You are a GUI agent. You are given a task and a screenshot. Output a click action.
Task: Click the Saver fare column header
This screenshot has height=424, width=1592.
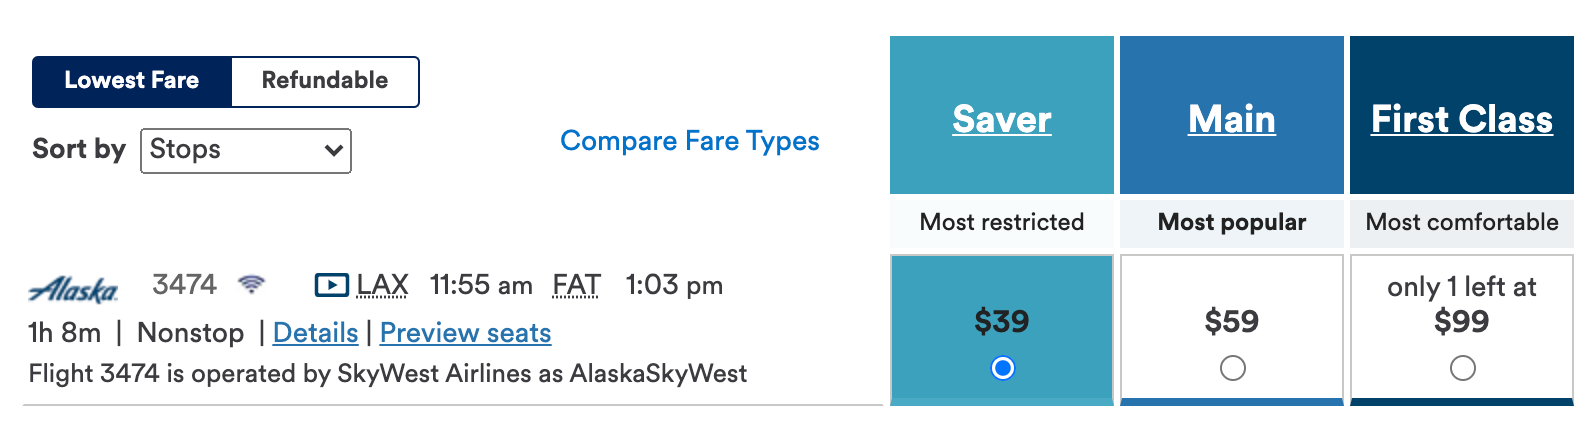[1001, 119]
